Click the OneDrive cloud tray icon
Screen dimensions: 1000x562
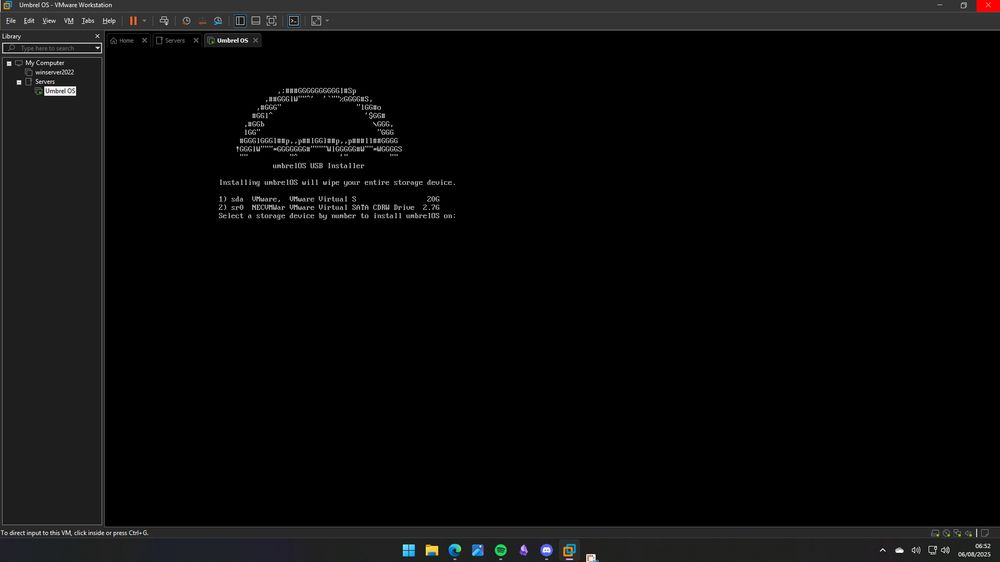(x=899, y=550)
